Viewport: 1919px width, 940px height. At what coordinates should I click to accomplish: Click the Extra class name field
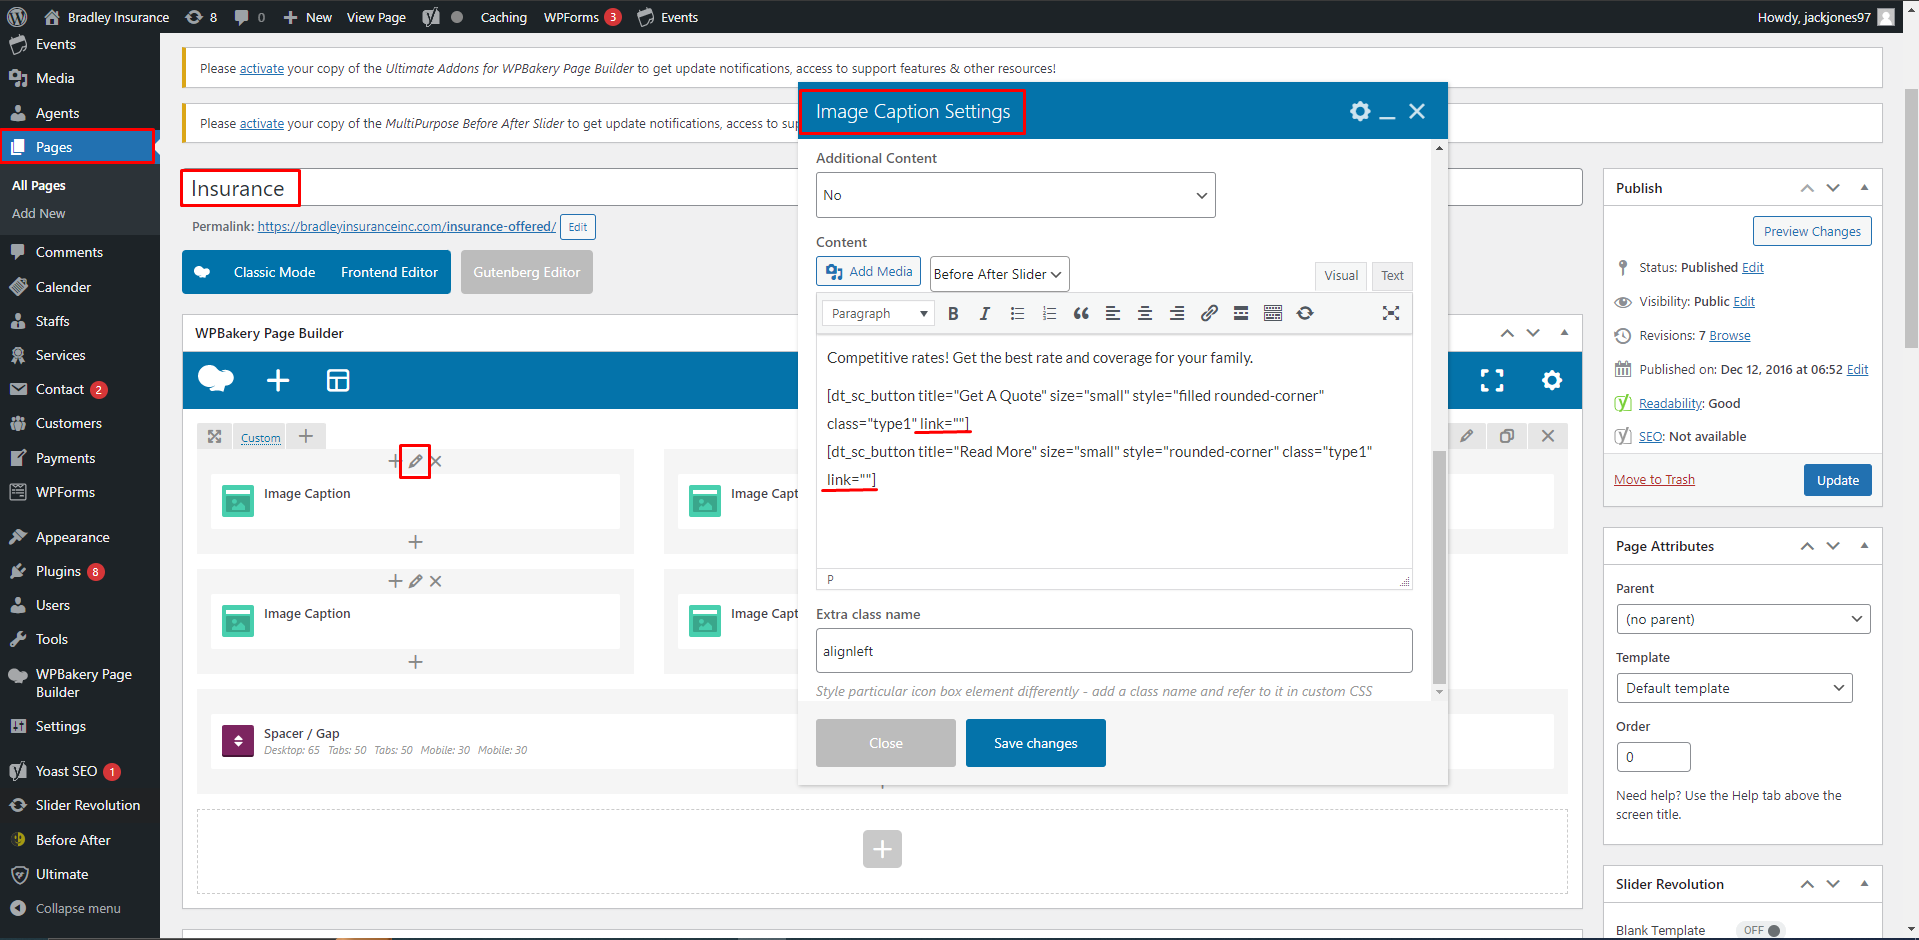[1114, 651]
